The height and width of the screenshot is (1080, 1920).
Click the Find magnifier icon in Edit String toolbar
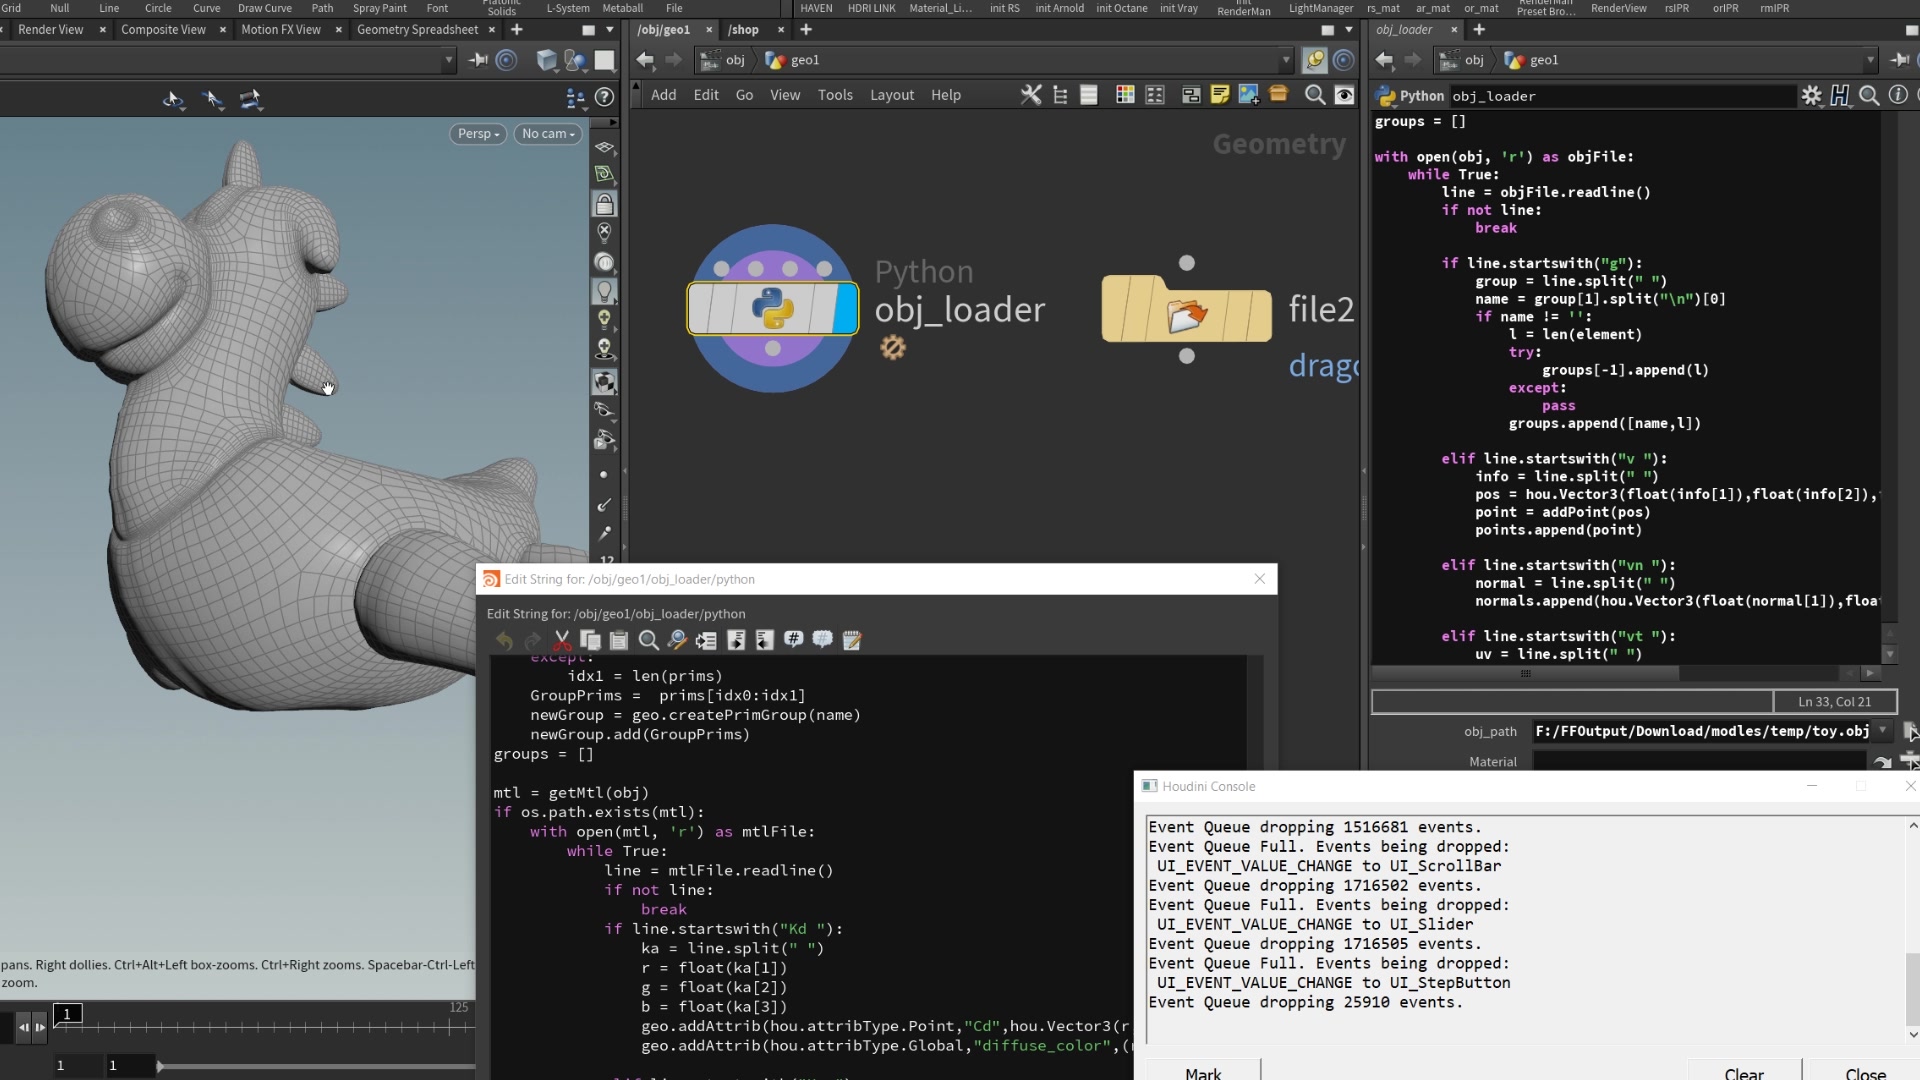(x=648, y=640)
